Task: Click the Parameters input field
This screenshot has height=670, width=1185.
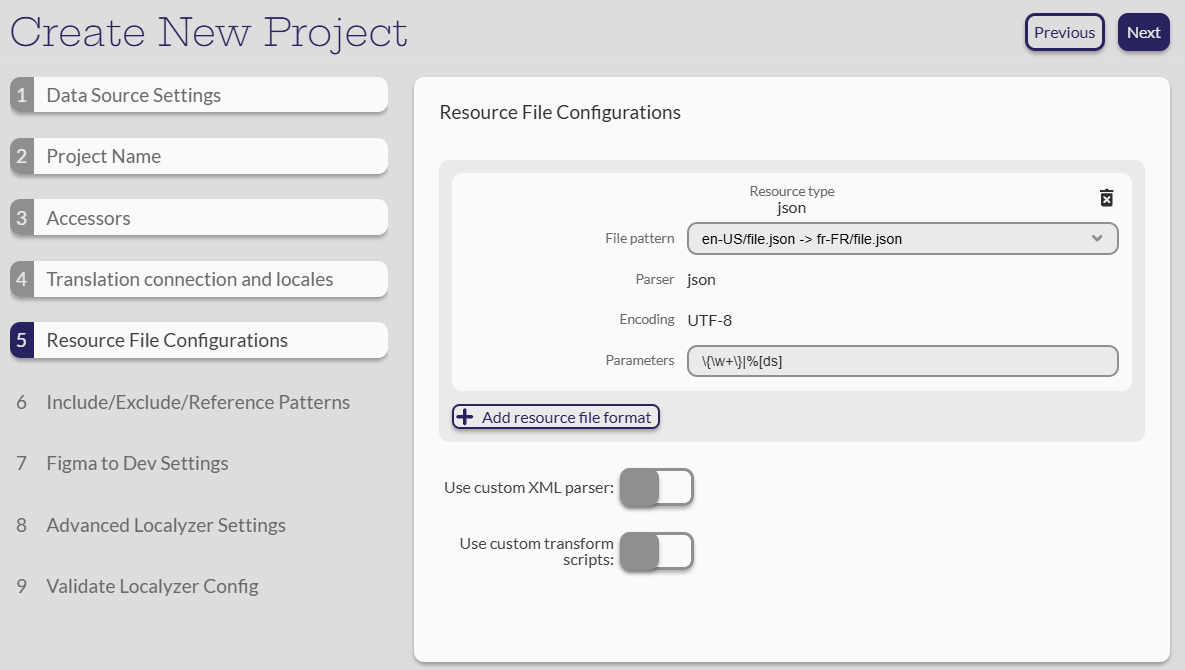Action: tap(902, 361)
